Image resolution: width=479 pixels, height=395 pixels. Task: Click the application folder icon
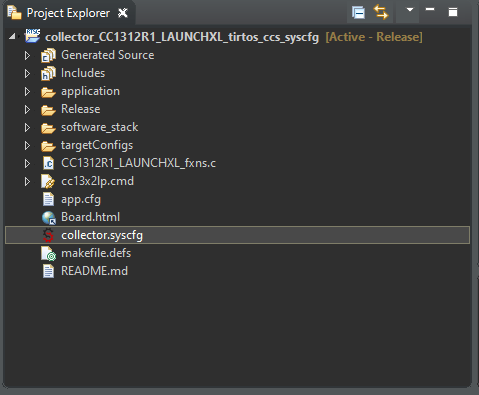[x=48, y=92]
